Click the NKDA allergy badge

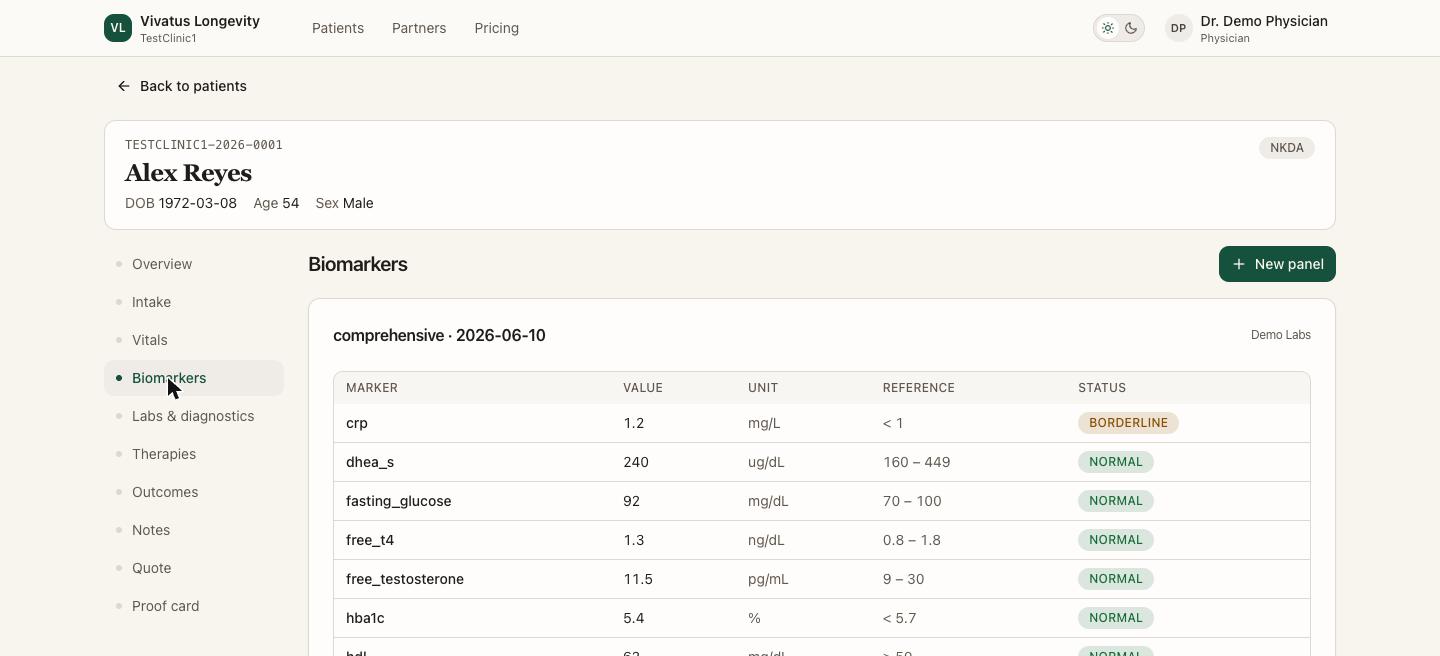click(x=1286, y=148)
